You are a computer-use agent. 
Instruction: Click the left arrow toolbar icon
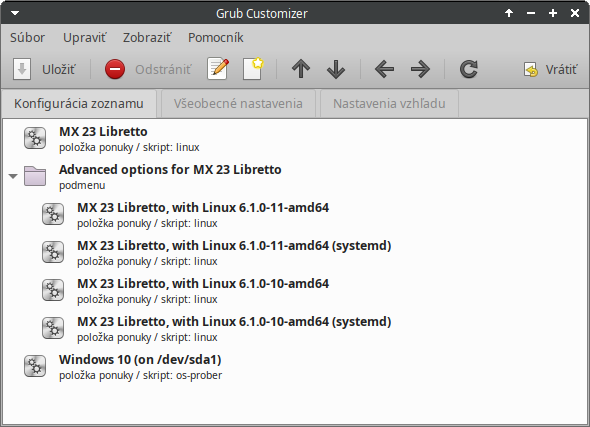[384, 69]
